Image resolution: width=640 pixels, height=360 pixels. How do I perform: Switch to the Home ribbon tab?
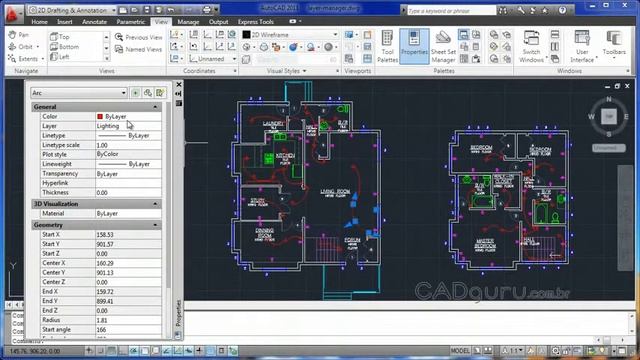tap(39, 22)
